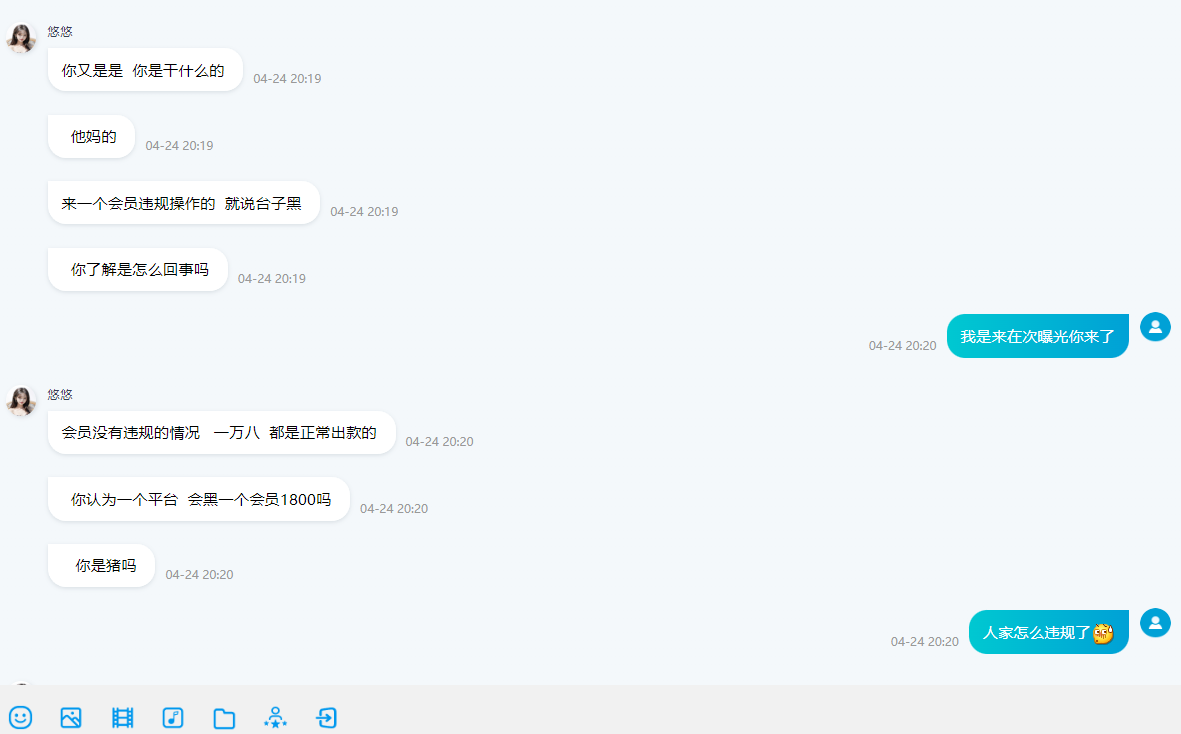This screenshot has width=1181, height=734.
Task: Select the message 你又是是 你是干什么的
Action: tap(144, 71)
